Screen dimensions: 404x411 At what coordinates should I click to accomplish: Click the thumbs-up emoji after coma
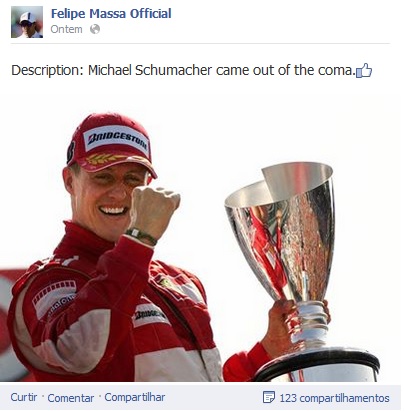coord(364,70)
